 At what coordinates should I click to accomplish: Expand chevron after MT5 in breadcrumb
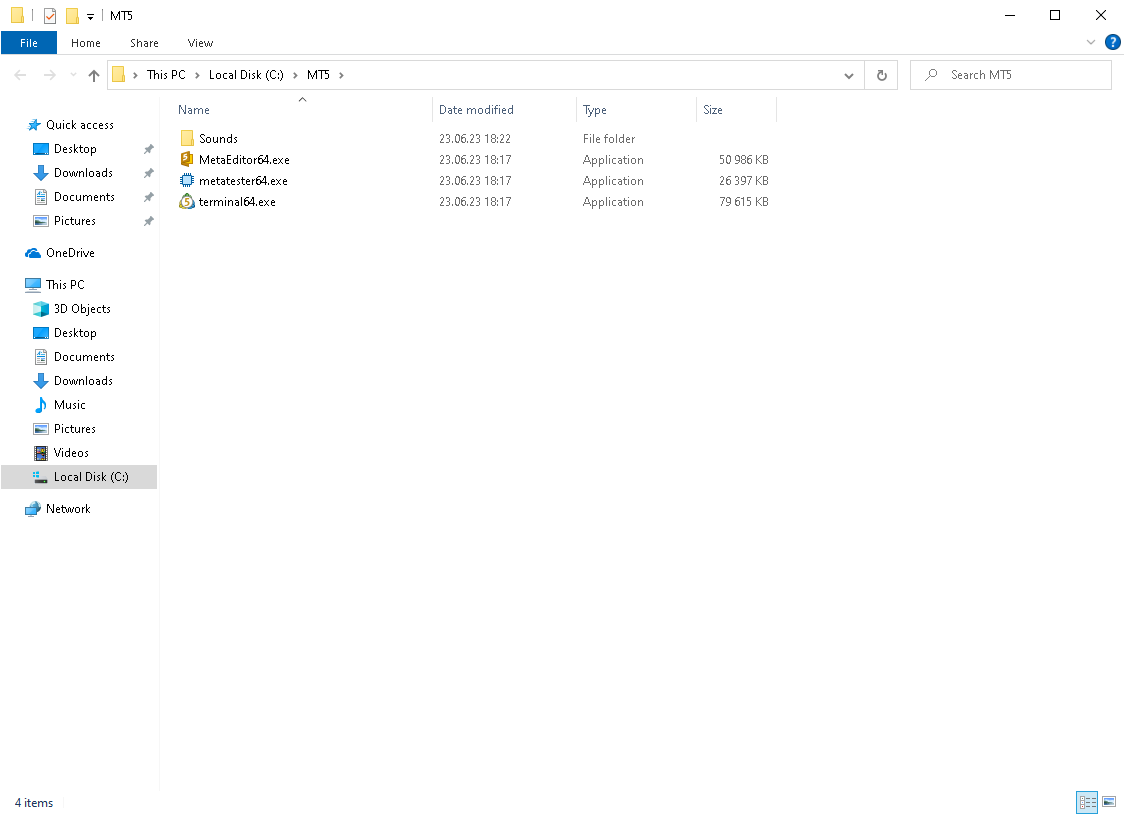[342, 75]
